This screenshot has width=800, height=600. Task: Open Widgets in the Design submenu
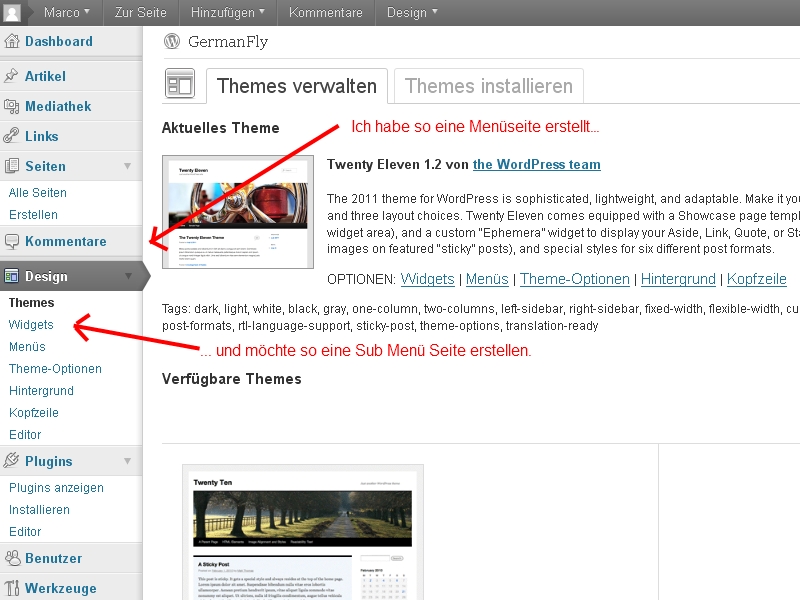tap(31, 325)
